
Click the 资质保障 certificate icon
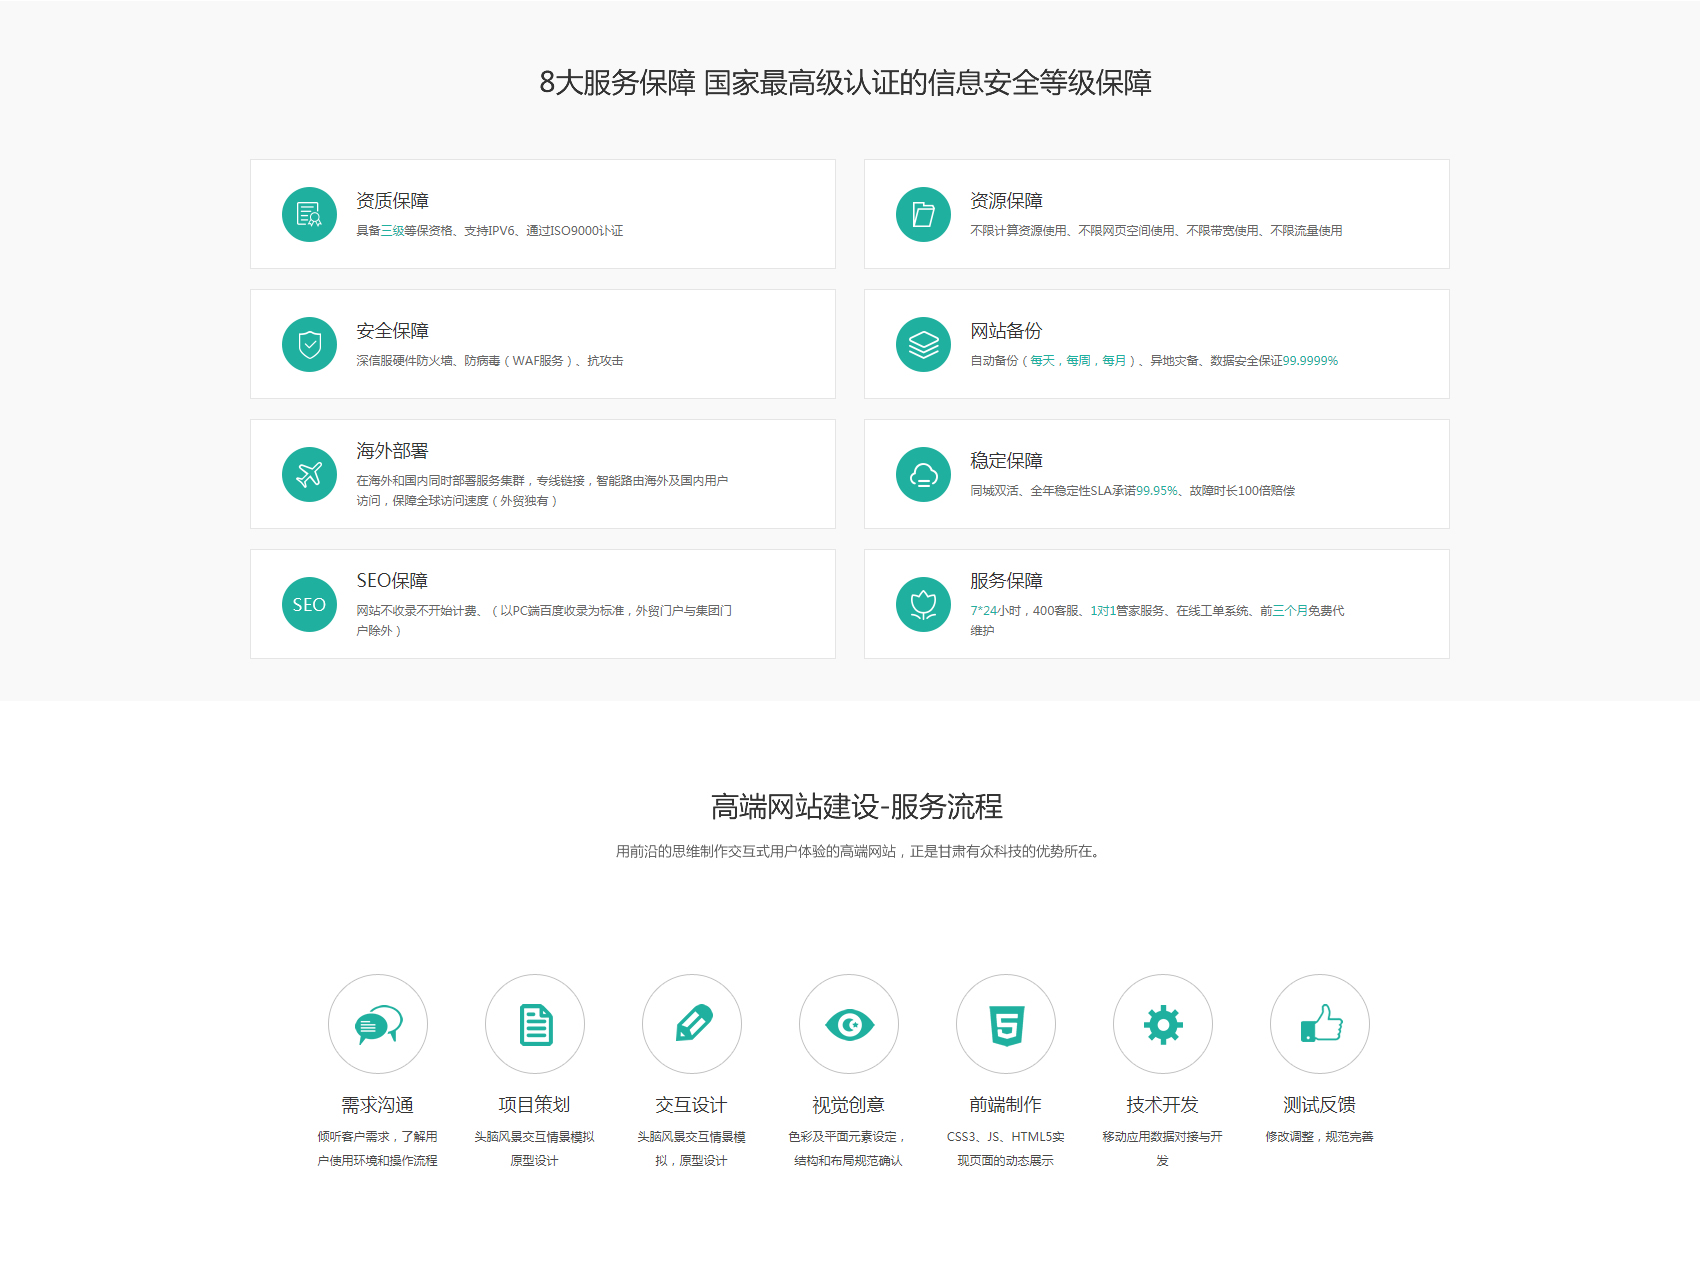(309, 214)
